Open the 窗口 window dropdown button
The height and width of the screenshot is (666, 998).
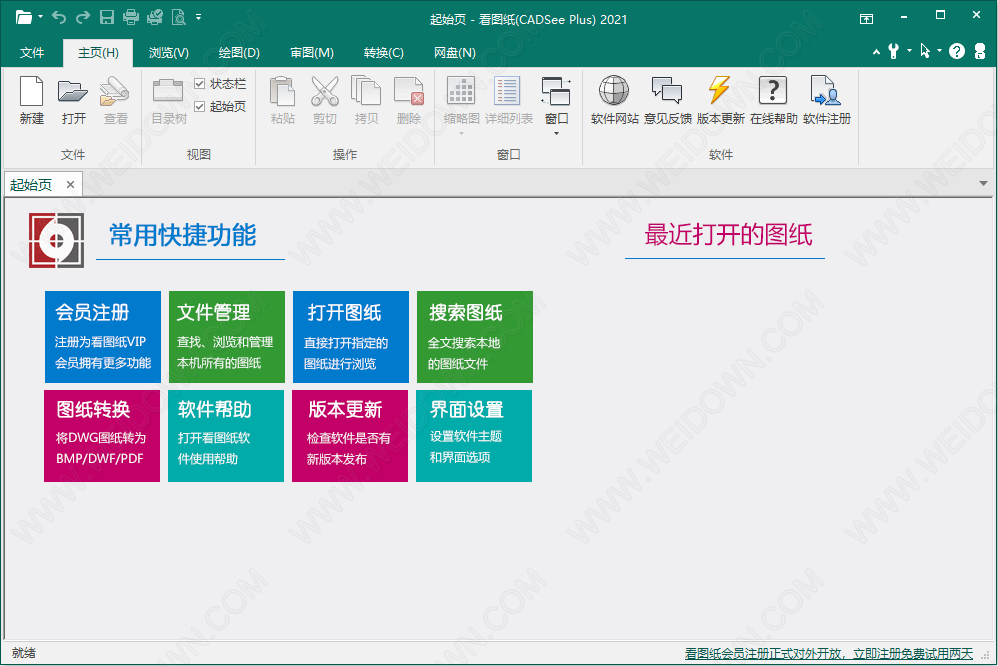click(x=556, y=105)
